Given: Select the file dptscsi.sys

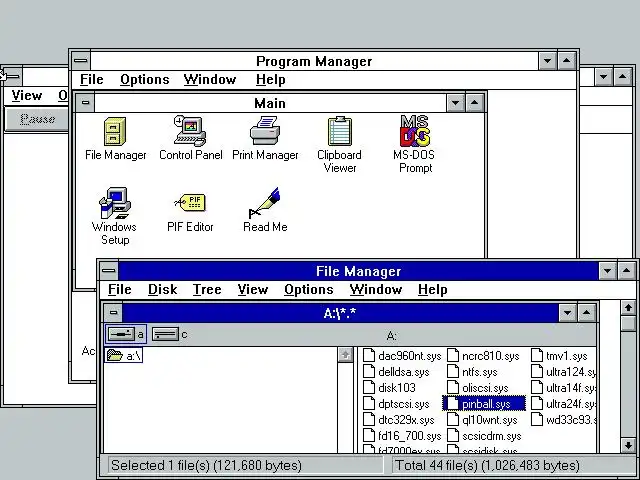Looking at the screenshot, I should click(396, 404).
